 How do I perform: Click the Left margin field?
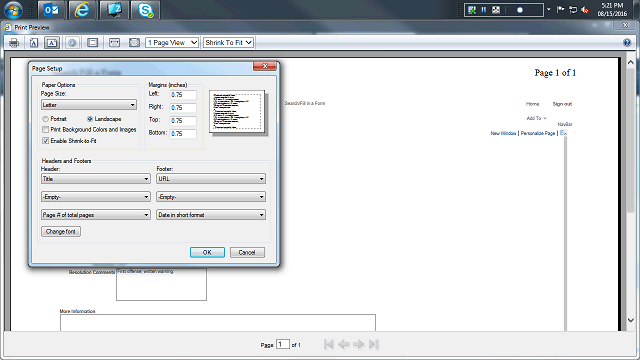point(183,95)
